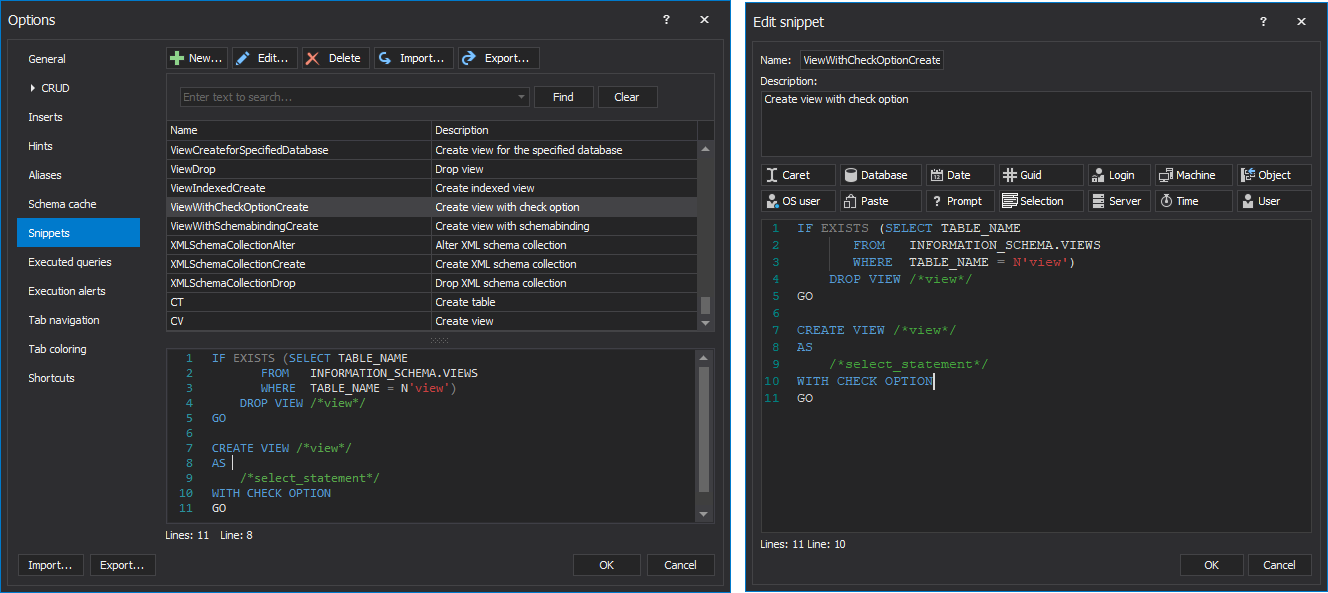Insert the Guid variable
Viewport: 1328px width, 593px height.
pos(1040,175)
